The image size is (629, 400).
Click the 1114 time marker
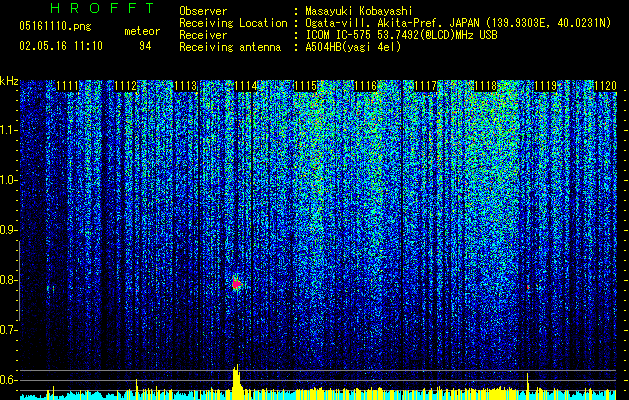click(246, 86)
